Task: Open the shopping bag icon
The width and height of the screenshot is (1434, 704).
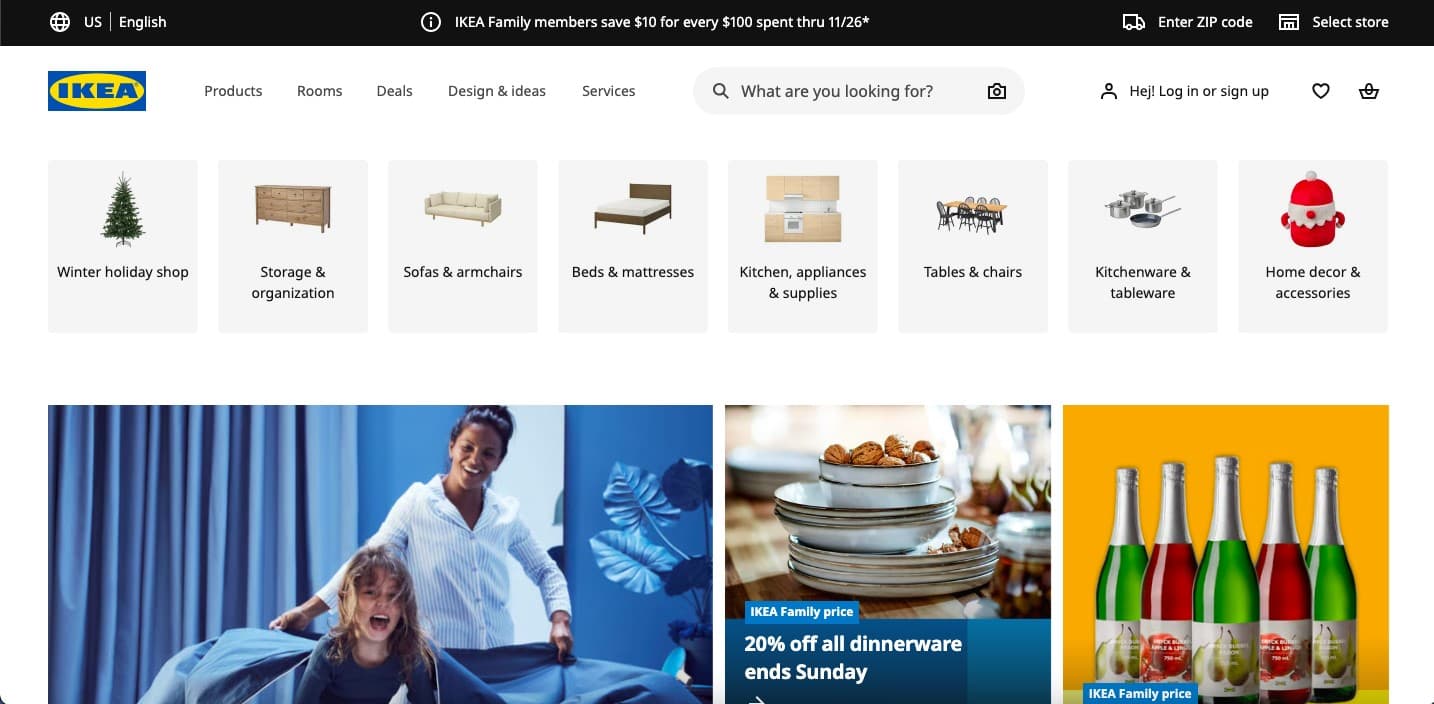Action: pos(1369,91)
